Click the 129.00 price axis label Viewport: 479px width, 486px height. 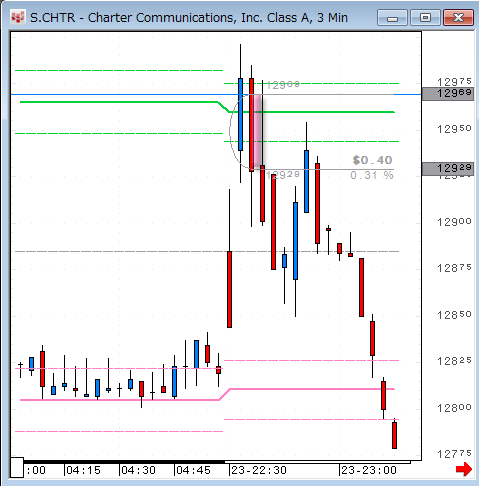point(454,222)
